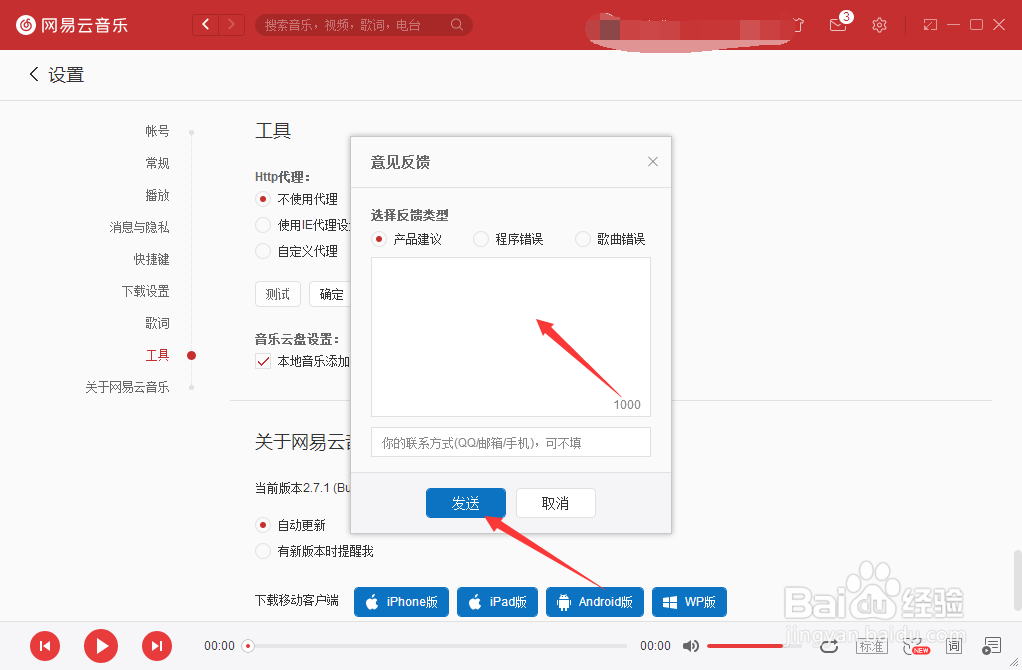
Task: Toggle the loop play mode icon
Action: [x=829, y=646]
